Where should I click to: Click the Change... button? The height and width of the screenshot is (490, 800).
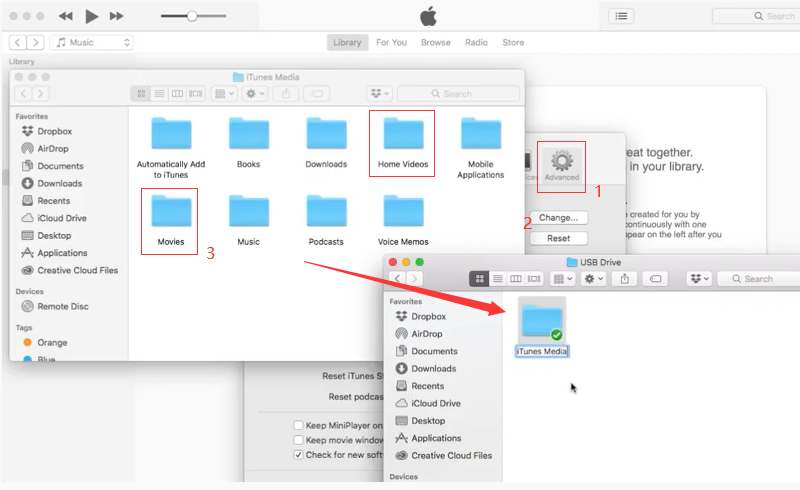pos(559,218)
